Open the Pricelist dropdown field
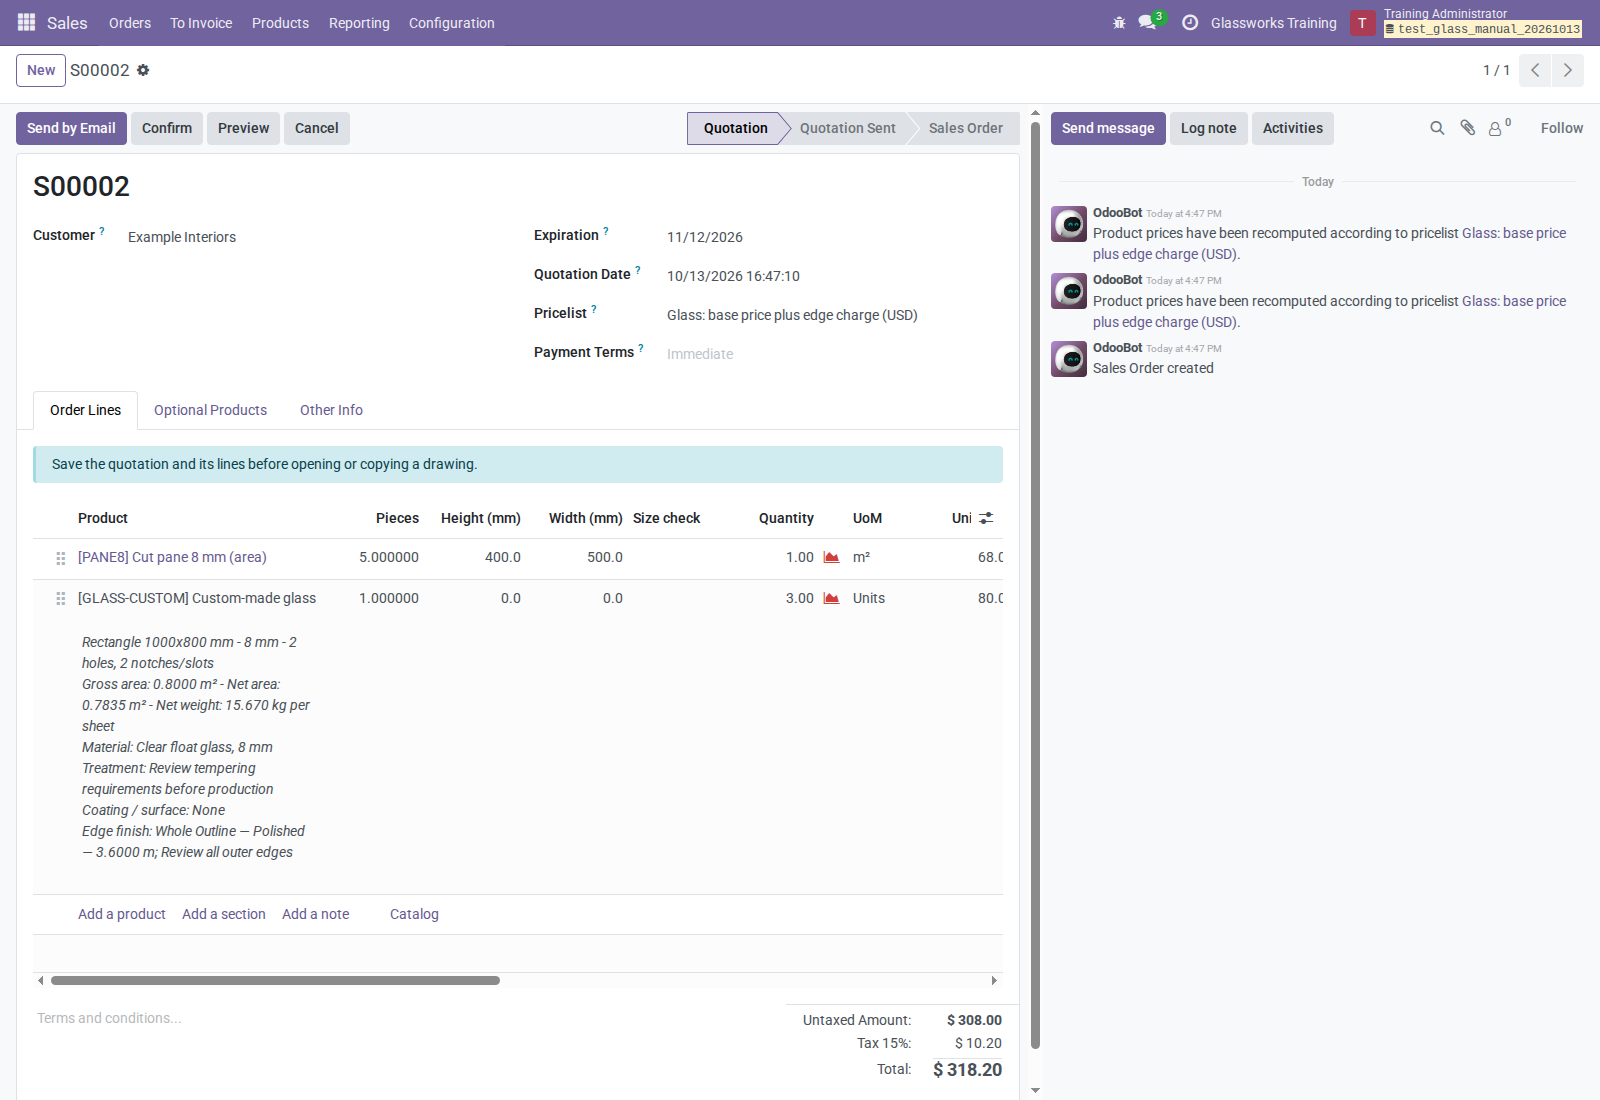The width and height of the screenshot is (1600, 1100). pyautogui.click(x=834, y=315)
